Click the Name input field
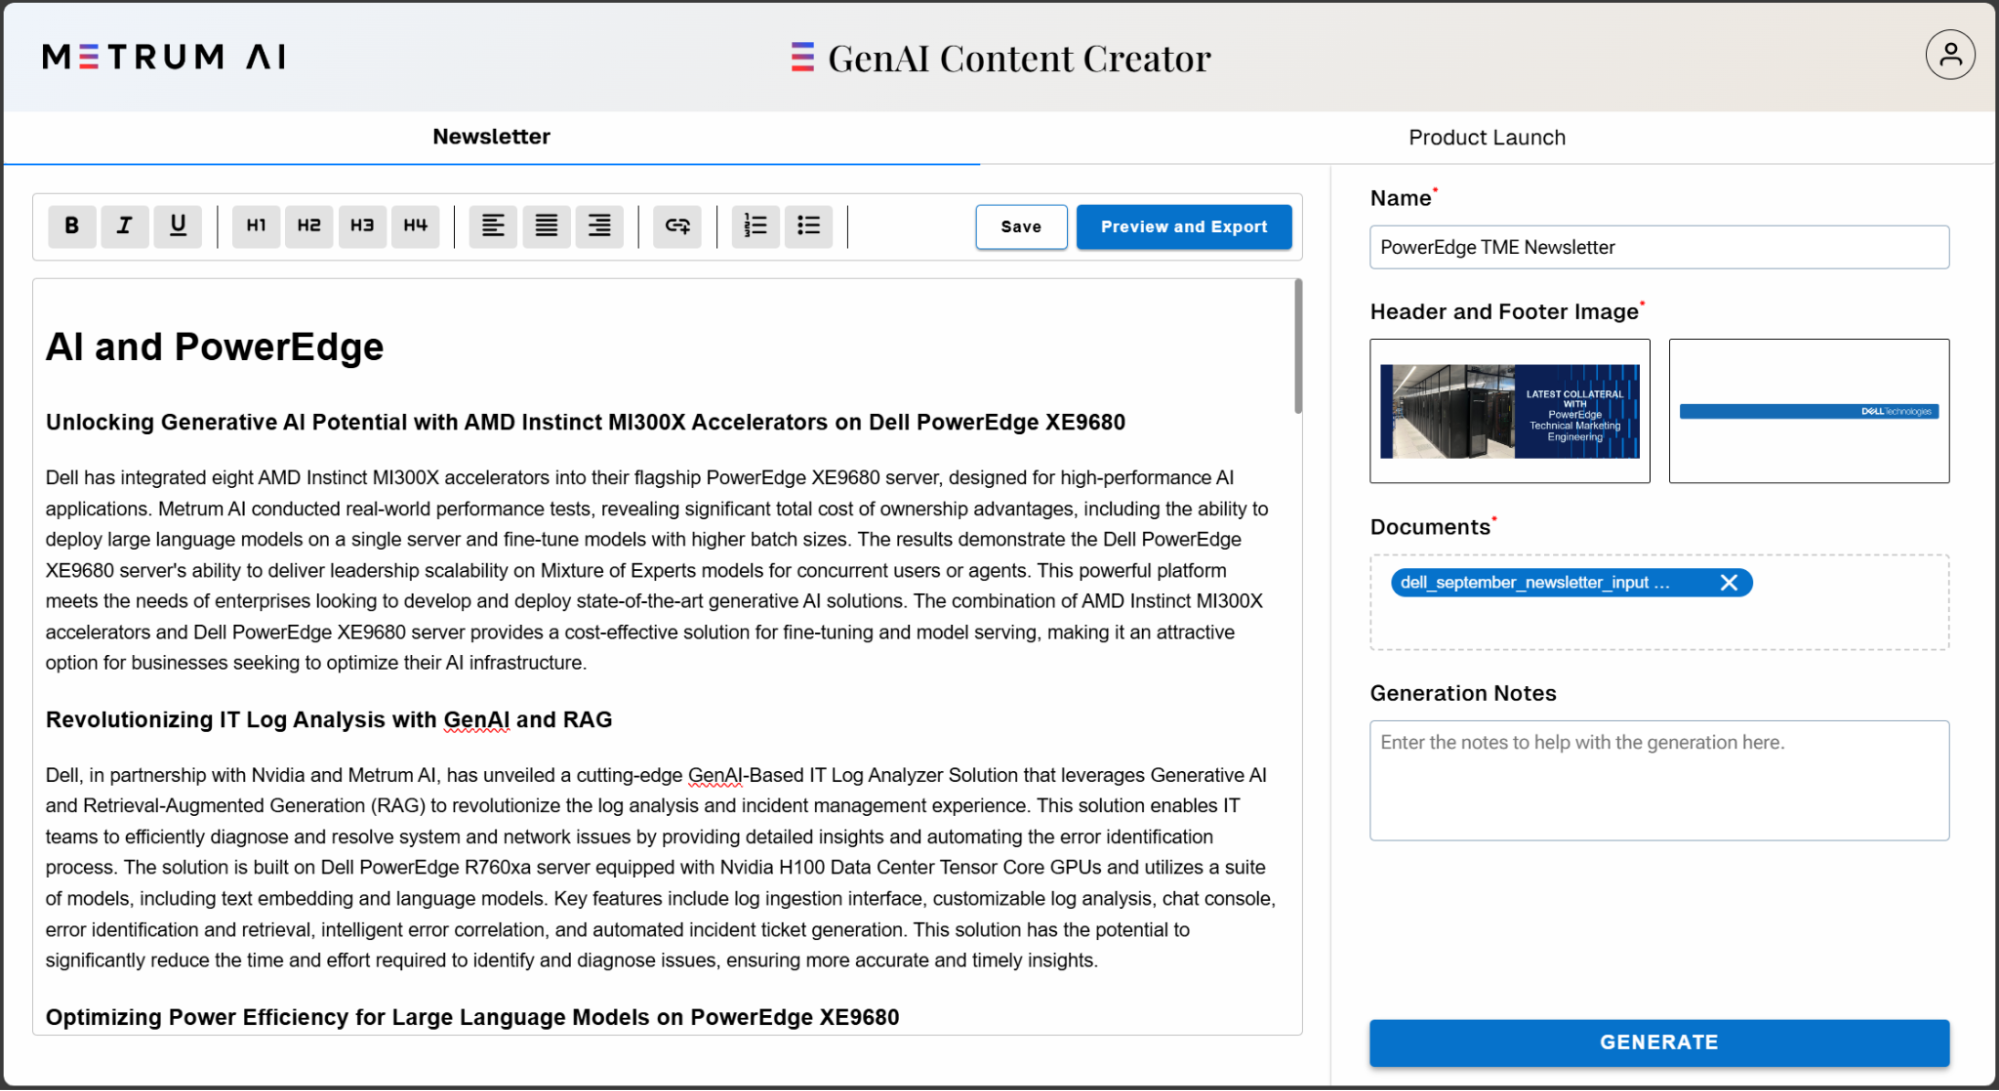1999x1091 pixels. [x=1659, y=247]
